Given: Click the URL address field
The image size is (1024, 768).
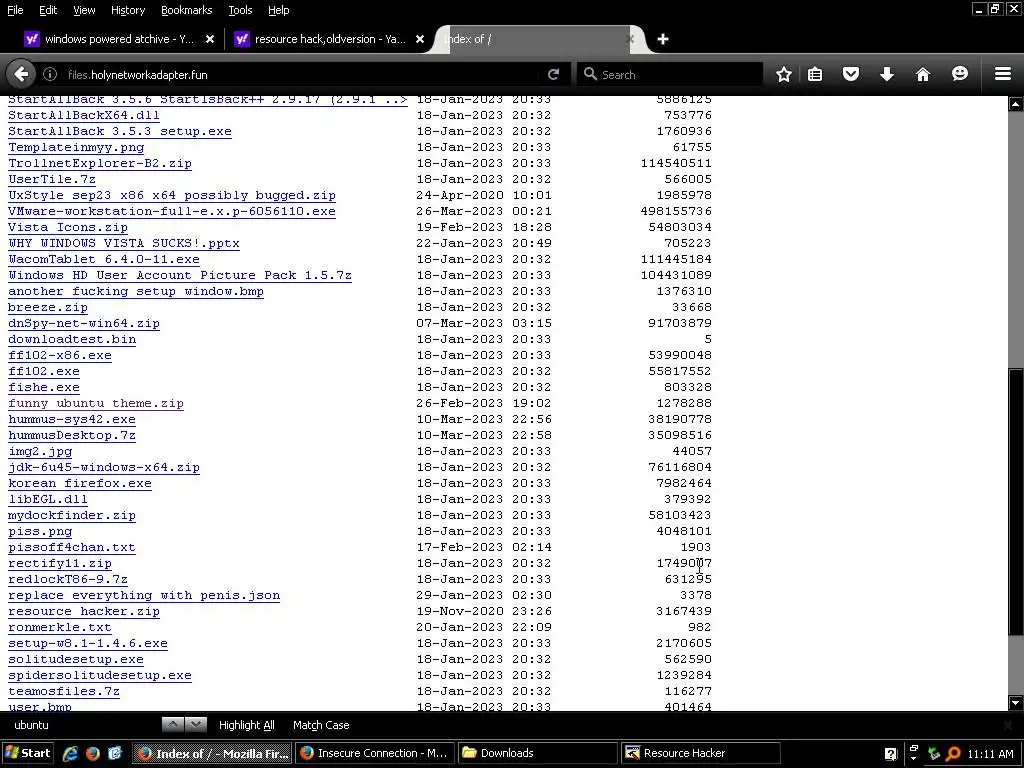Looking at the screenshot, I should pyautogui.click(x=300, y=74).
